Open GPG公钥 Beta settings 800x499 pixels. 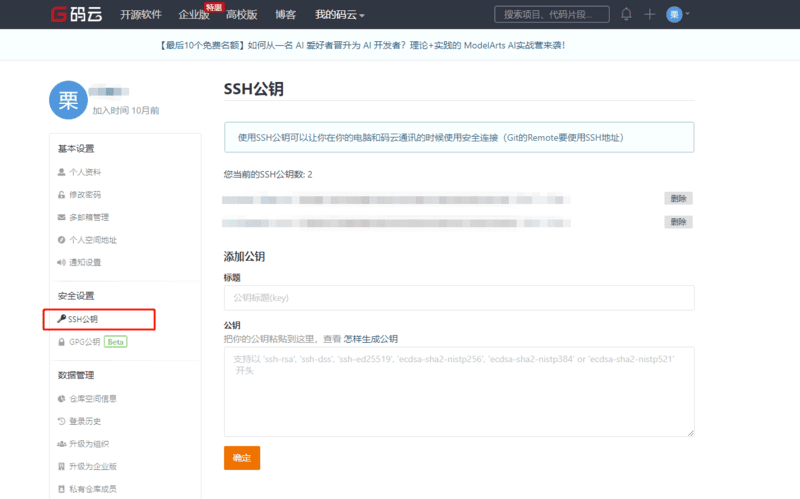coord(92,342)
